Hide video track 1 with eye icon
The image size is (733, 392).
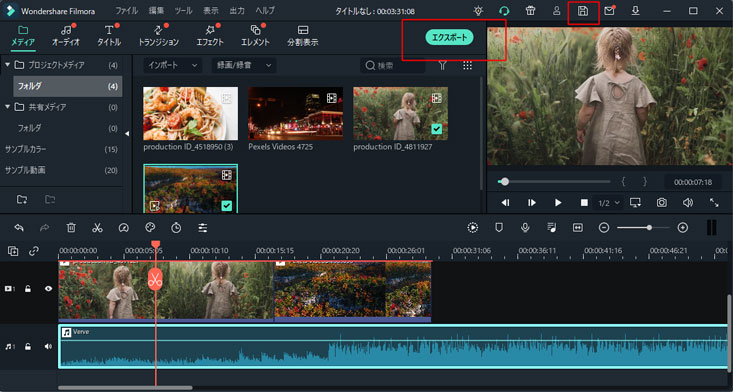click(49, 289)
